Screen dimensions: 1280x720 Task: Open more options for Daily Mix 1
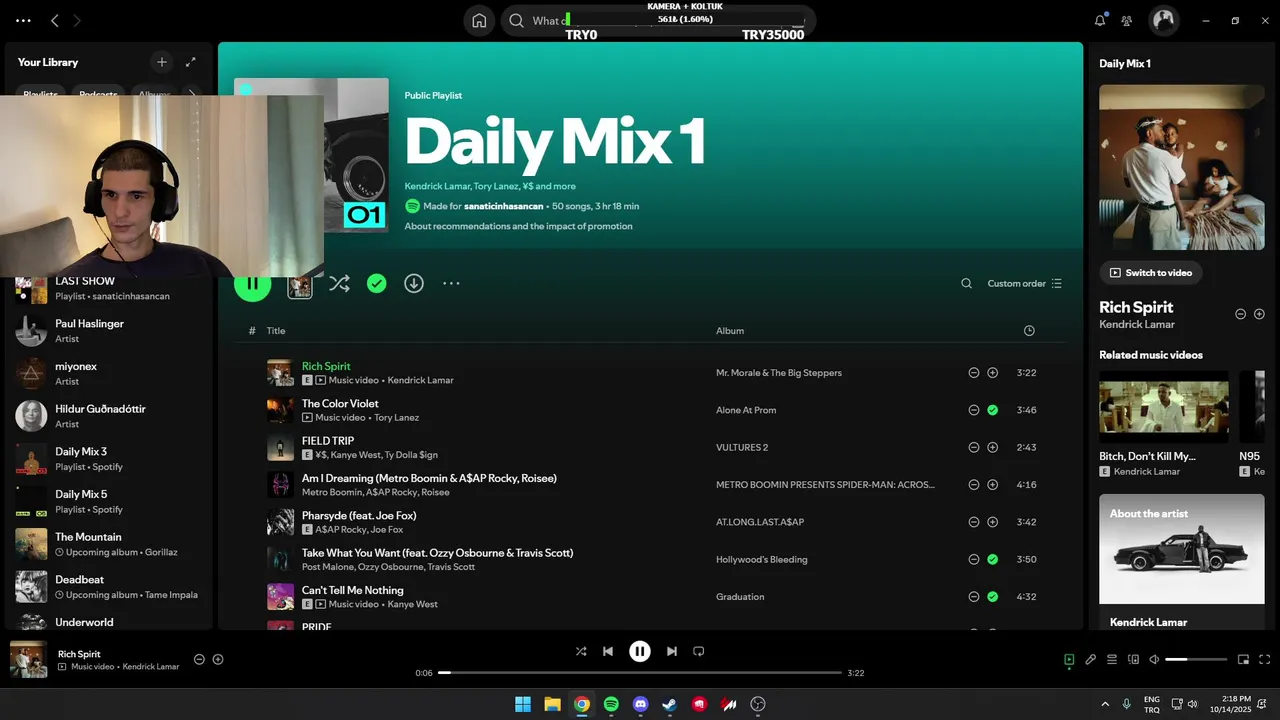(x=451, y=284)
